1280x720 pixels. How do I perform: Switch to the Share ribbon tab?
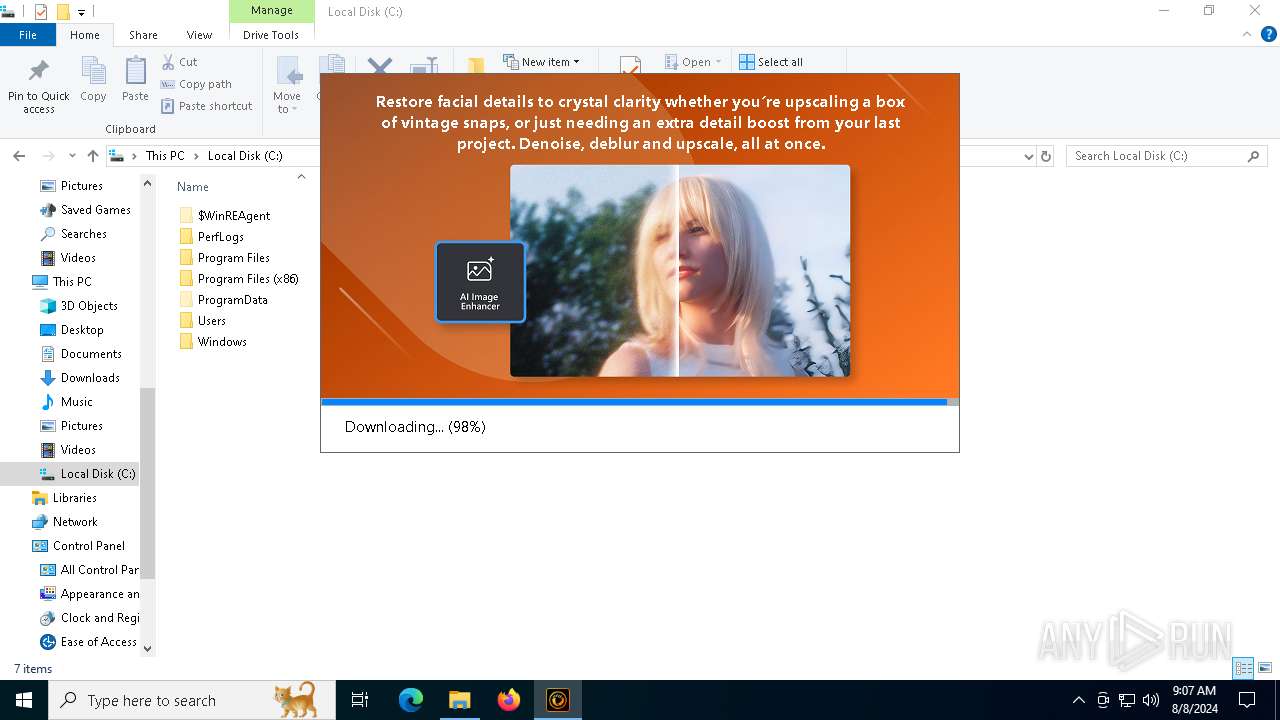(x=143, y=35)
